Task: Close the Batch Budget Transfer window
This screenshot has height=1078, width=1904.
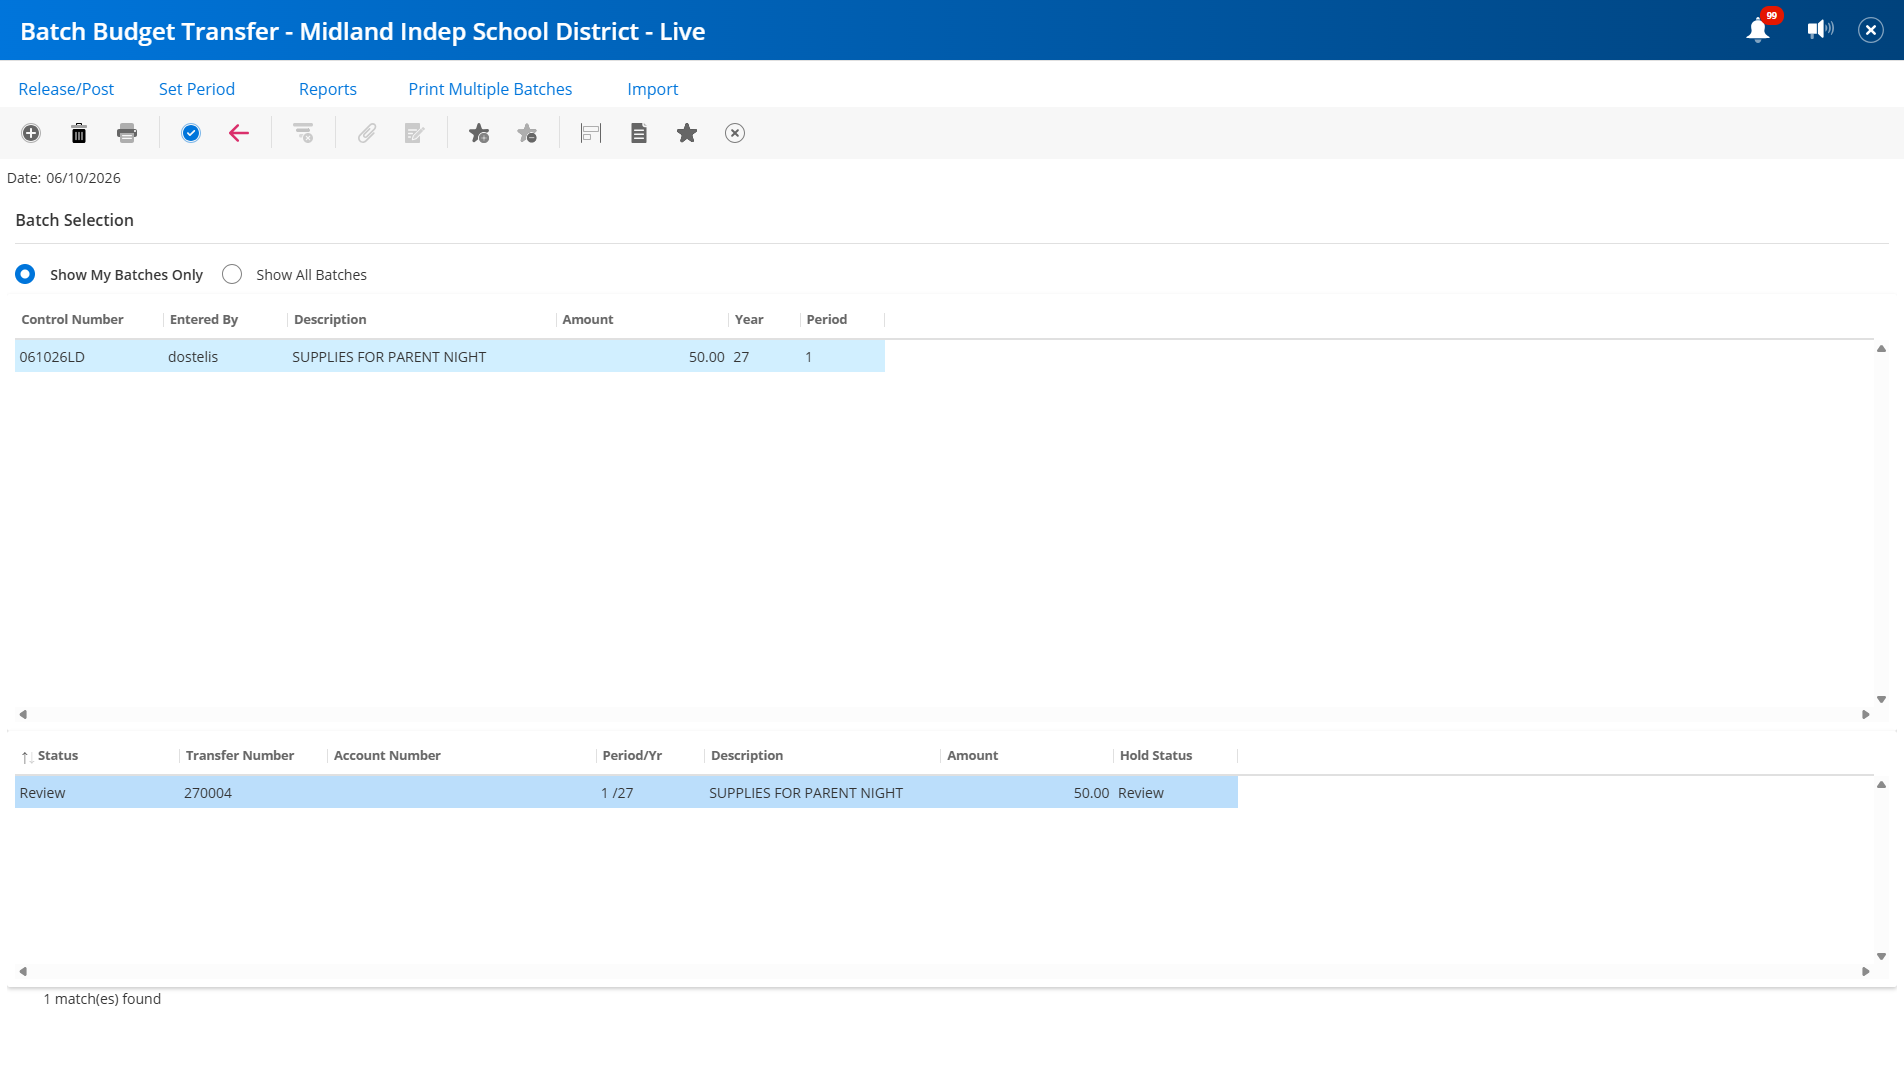Action: (1871, 30)
